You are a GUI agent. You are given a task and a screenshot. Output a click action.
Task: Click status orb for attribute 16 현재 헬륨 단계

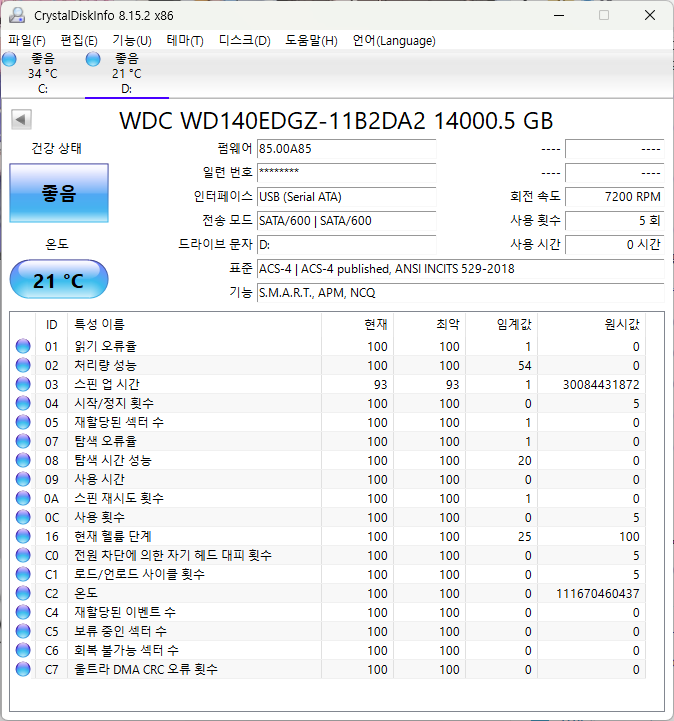(x=23, y=536)
